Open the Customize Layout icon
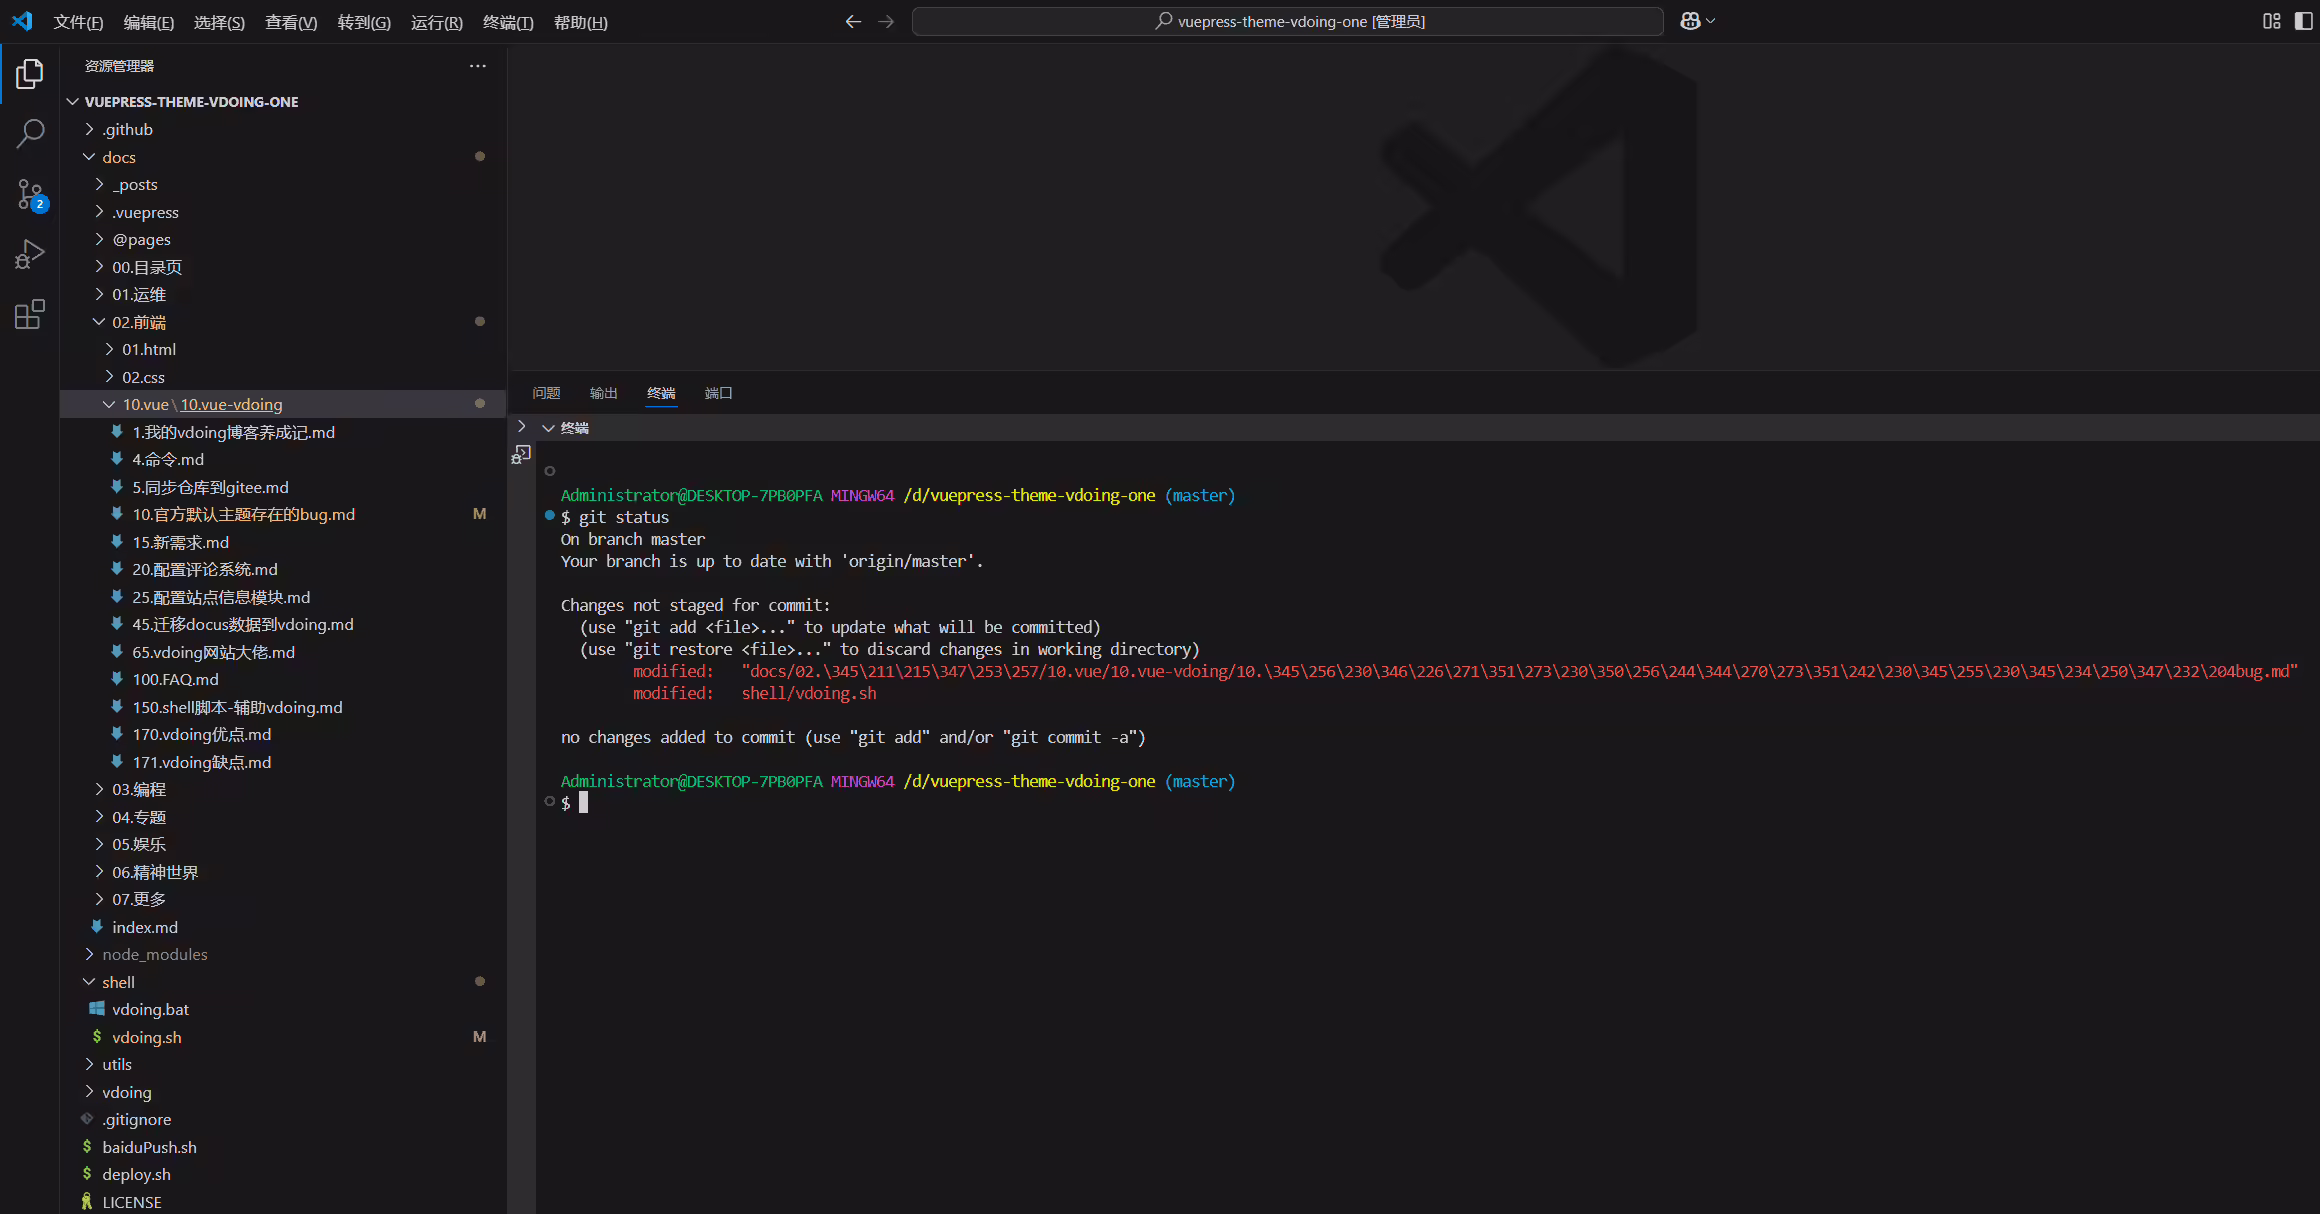The image size is (2320, 1214). 2272,21
